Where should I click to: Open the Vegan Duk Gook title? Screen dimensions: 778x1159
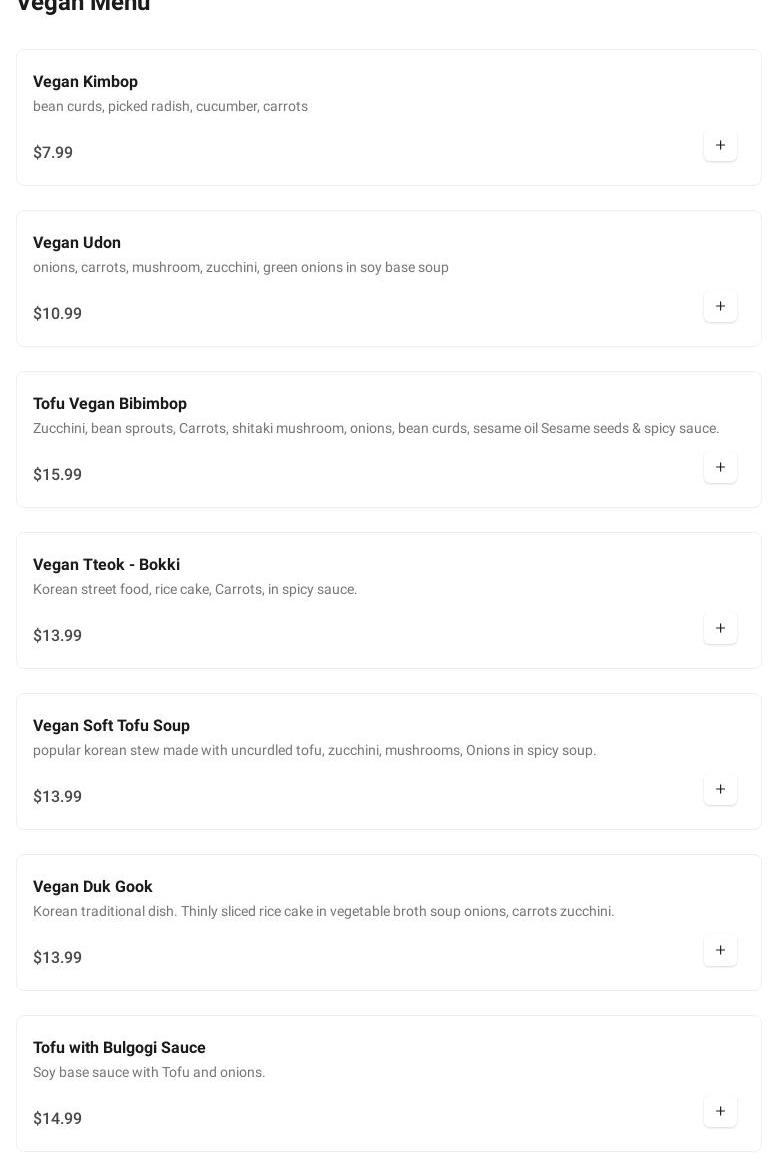[x=92, y=887]
